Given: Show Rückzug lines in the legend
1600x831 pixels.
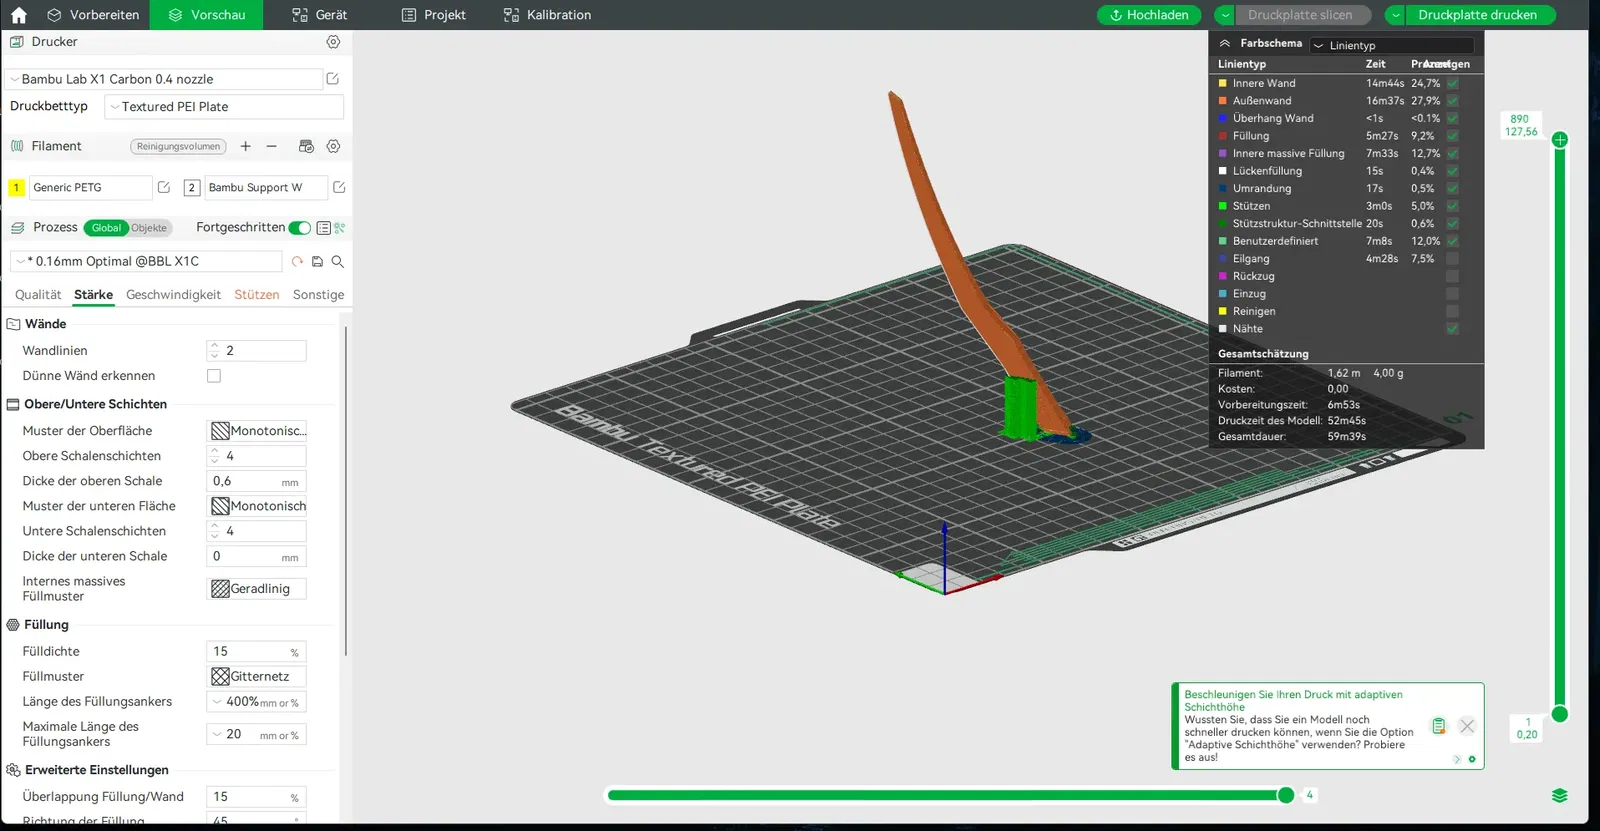Looking at the screenshot, I should point(1452,276).
